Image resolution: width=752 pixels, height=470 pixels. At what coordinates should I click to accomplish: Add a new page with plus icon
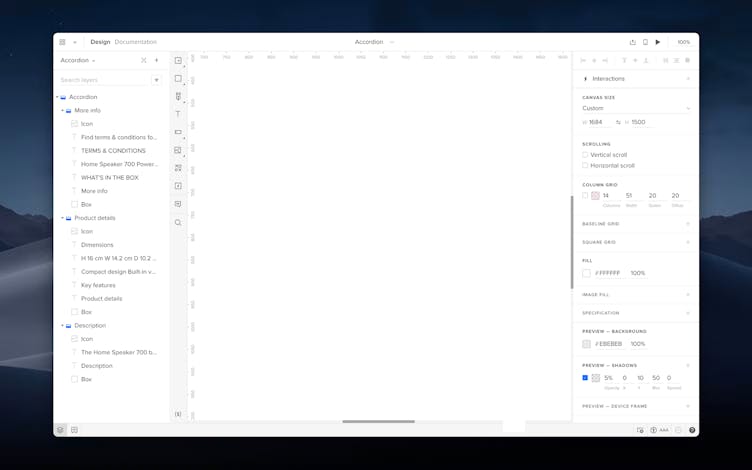point(156,60)
